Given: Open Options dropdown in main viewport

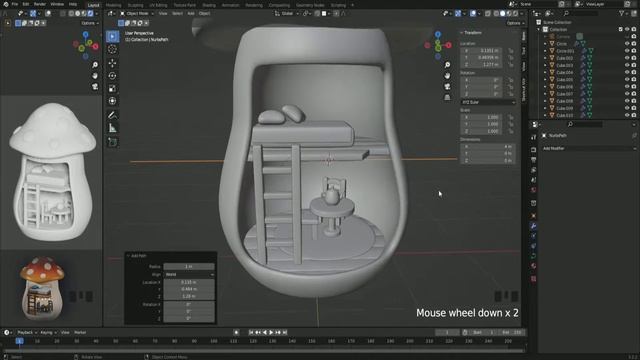Looking at the screenshot, I should tap(516, 23).
